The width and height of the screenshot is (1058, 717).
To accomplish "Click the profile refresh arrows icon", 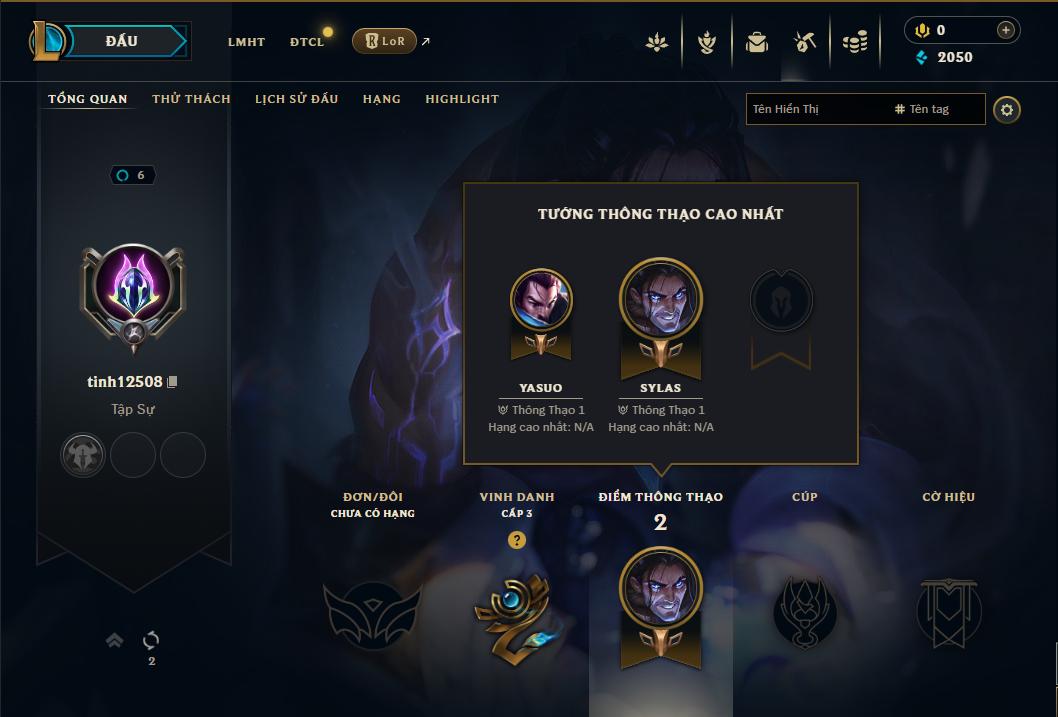I will 151,639.
